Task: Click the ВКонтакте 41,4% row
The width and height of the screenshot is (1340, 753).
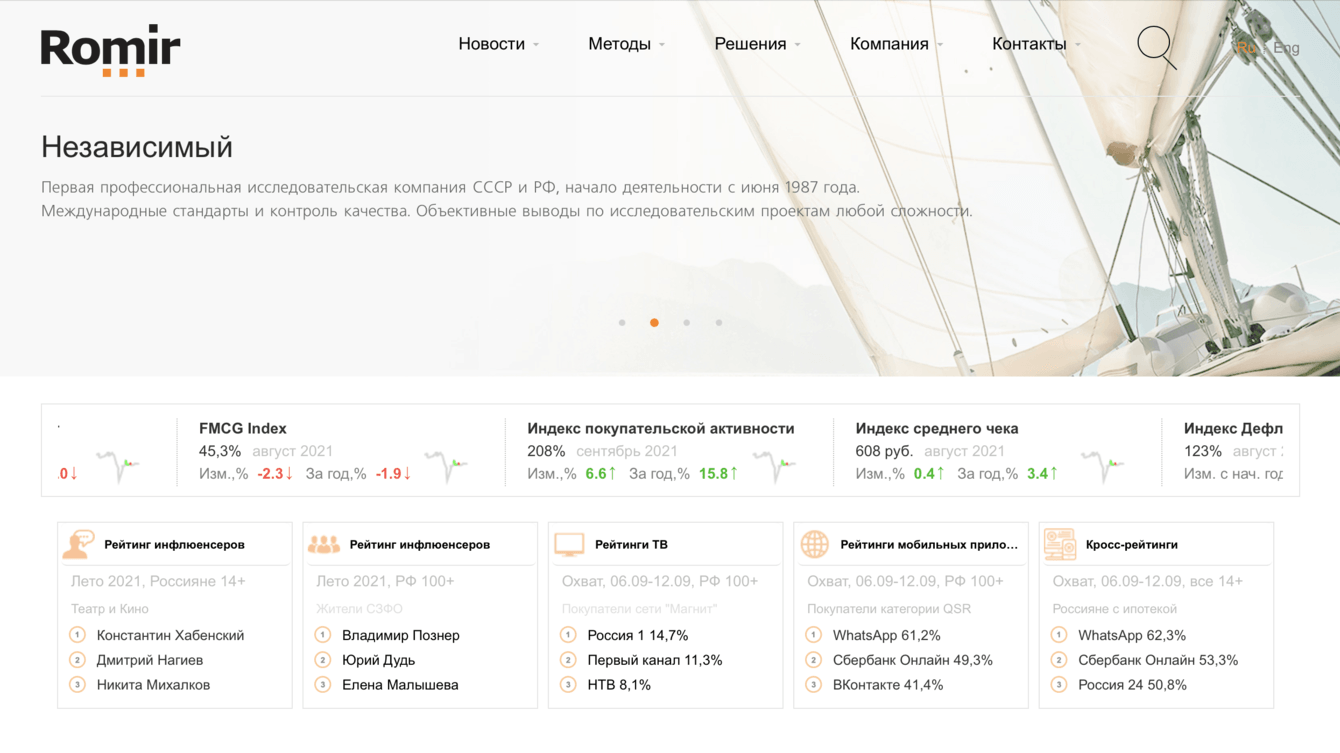Action: (888, 685)
